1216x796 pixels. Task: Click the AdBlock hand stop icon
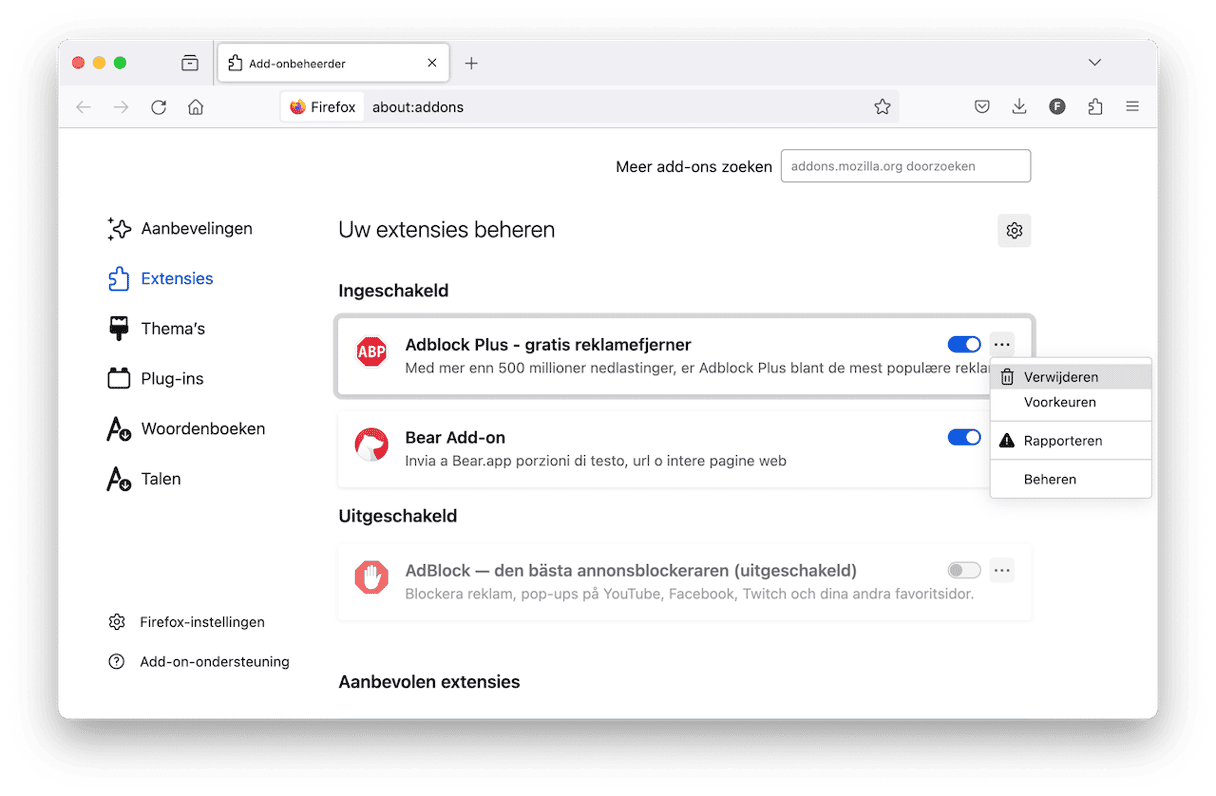pyautogui.click(x=372, y=578)
